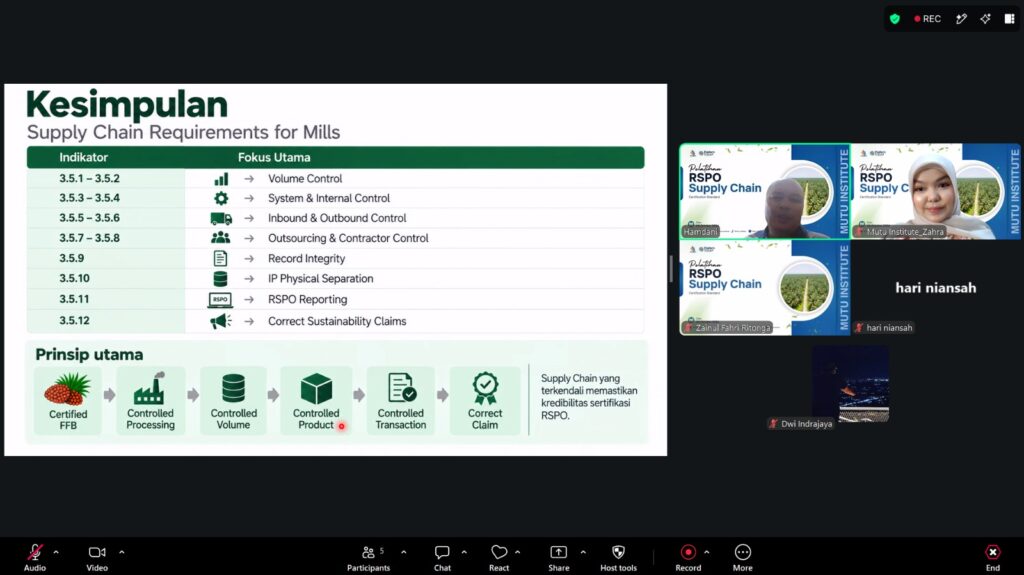This screenshot has height=575, width=1024.
Task: Toggle the Video camera icon
Action: click(97, 552)
